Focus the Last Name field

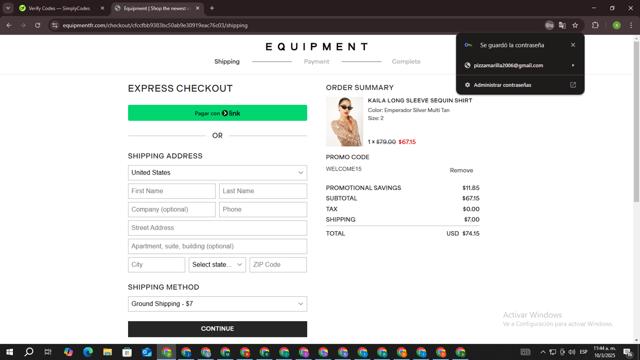click(x=263, y=191)
